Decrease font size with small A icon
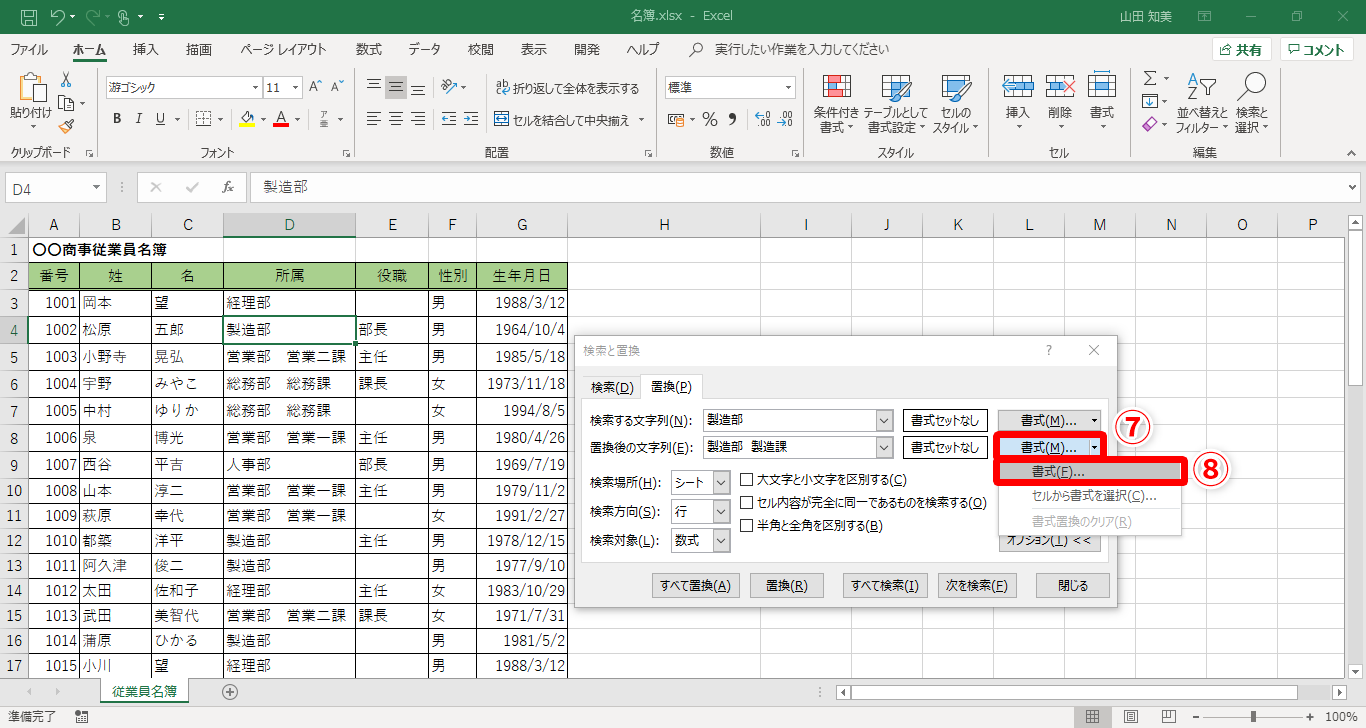This screenshot has height=728, width=1366. pyautogui.click(x=337, y=87)
